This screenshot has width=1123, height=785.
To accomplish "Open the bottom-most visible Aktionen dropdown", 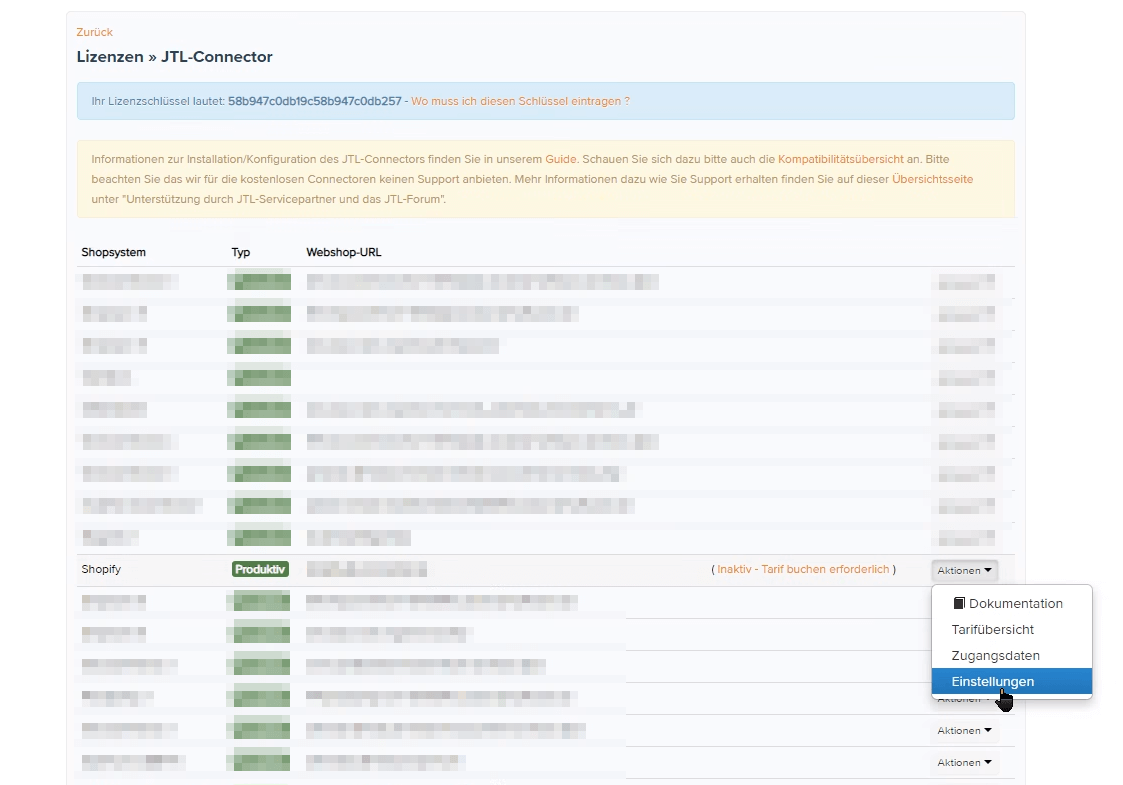I will pos(964,762).
